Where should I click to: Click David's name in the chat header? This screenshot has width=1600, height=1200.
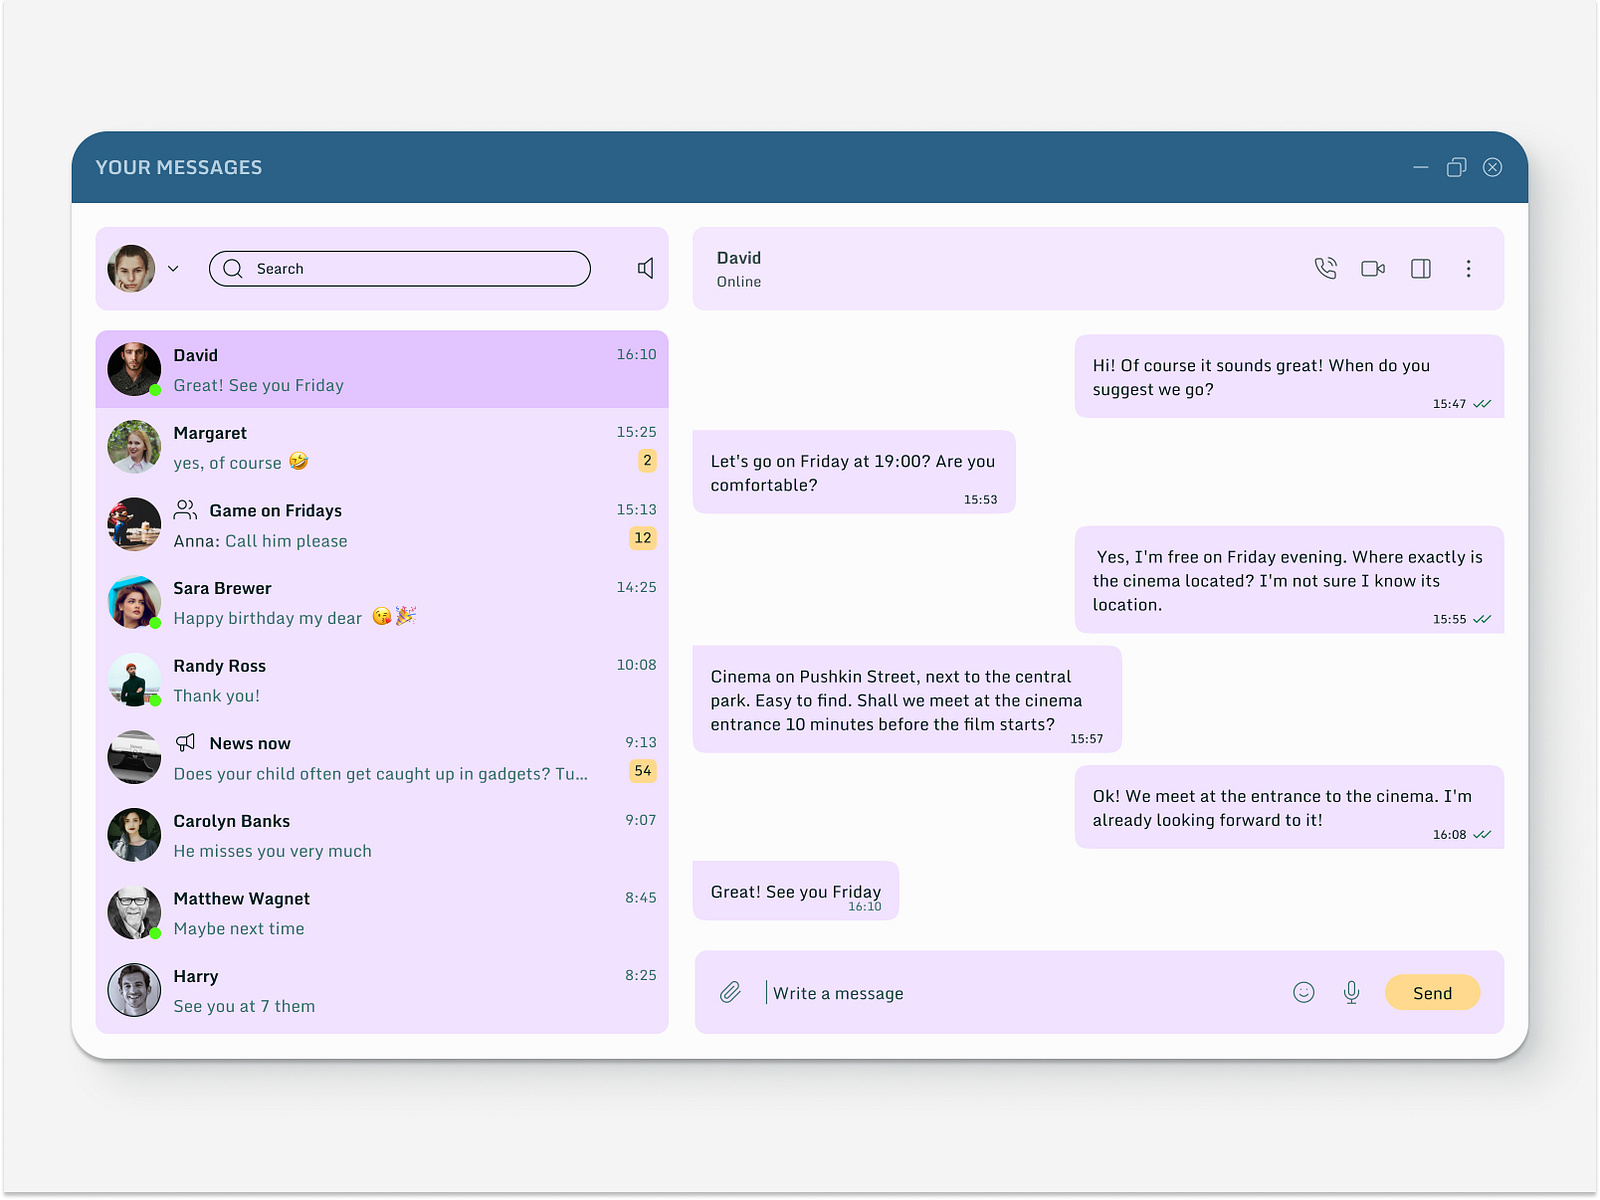point(738,257)
